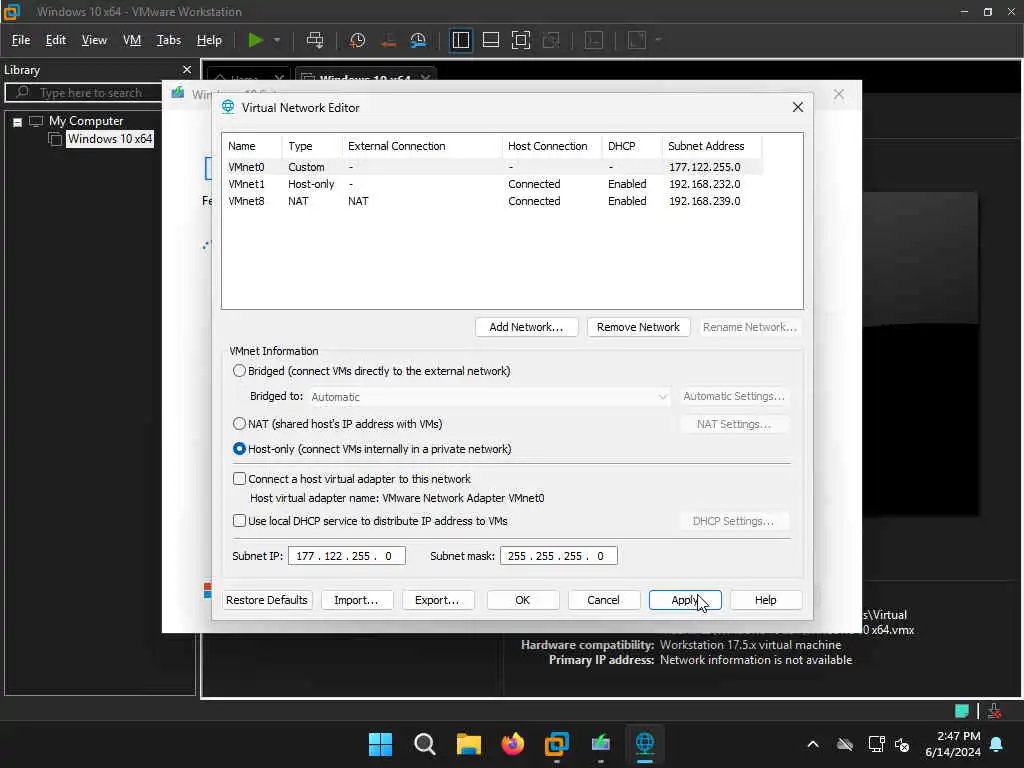Click the Library search field
Image resolution: width=1024 pixels, height=768 pixels.
84,93
